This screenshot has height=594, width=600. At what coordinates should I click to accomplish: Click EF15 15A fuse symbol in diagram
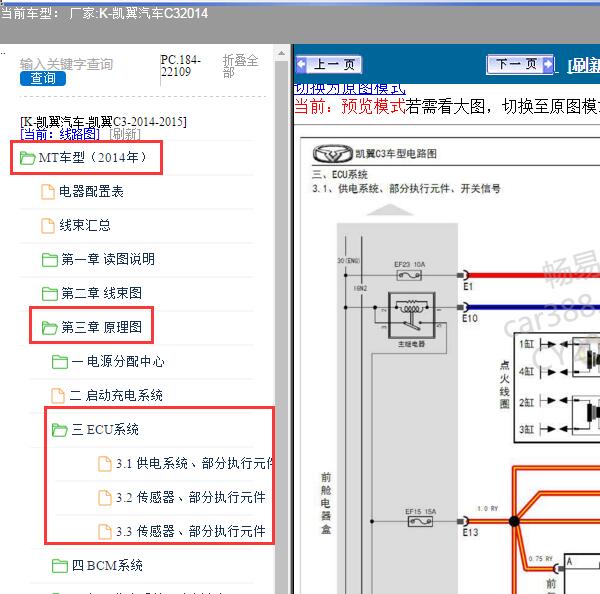(420, 521)
